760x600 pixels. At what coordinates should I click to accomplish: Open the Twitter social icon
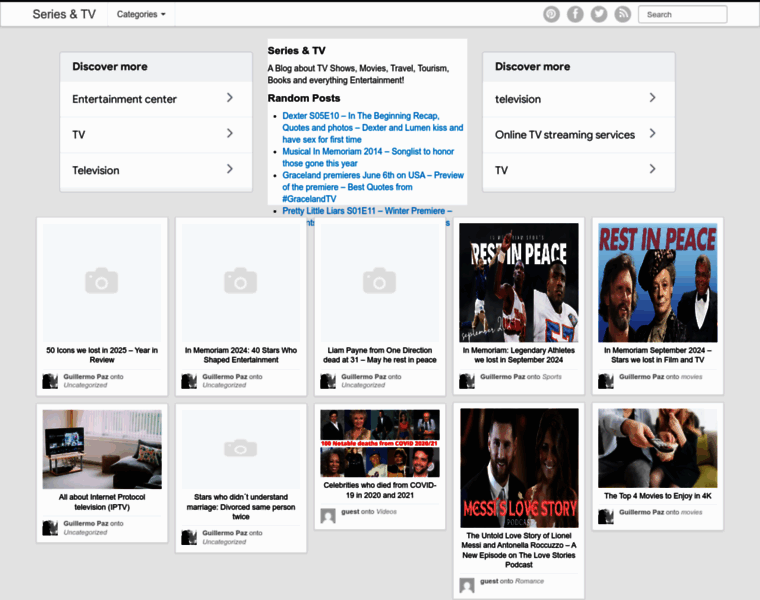coord(599,14)
